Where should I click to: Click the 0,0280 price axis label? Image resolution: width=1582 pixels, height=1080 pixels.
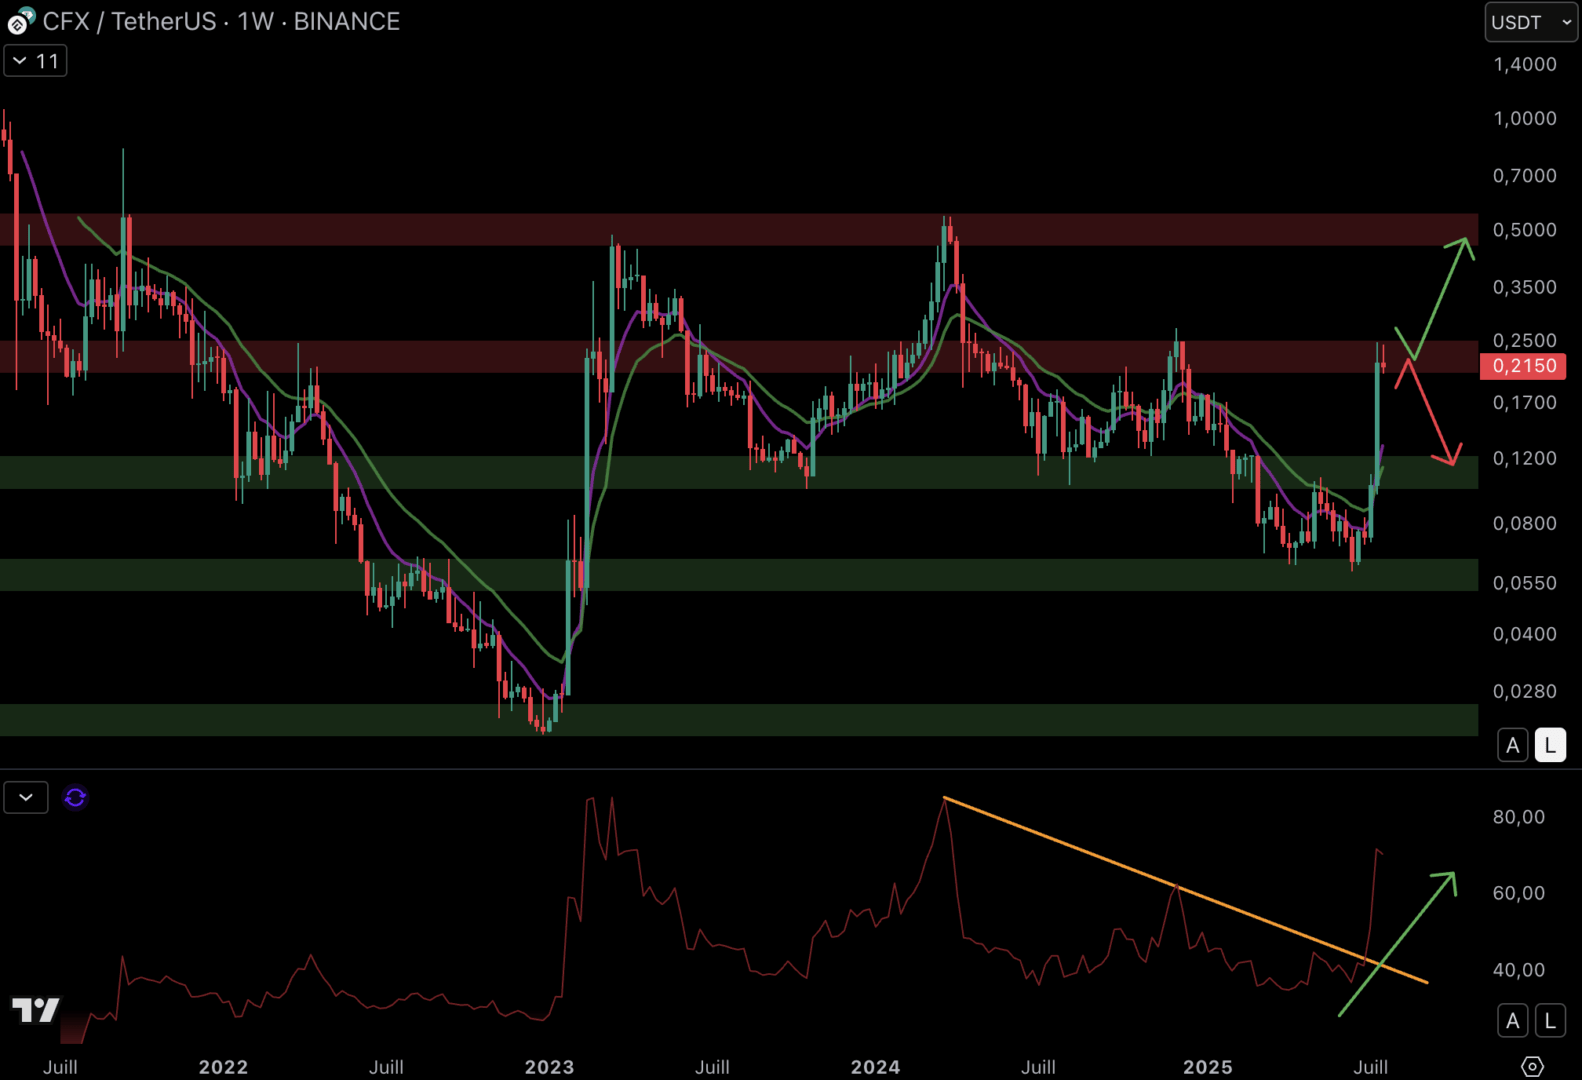point(1524,691)
